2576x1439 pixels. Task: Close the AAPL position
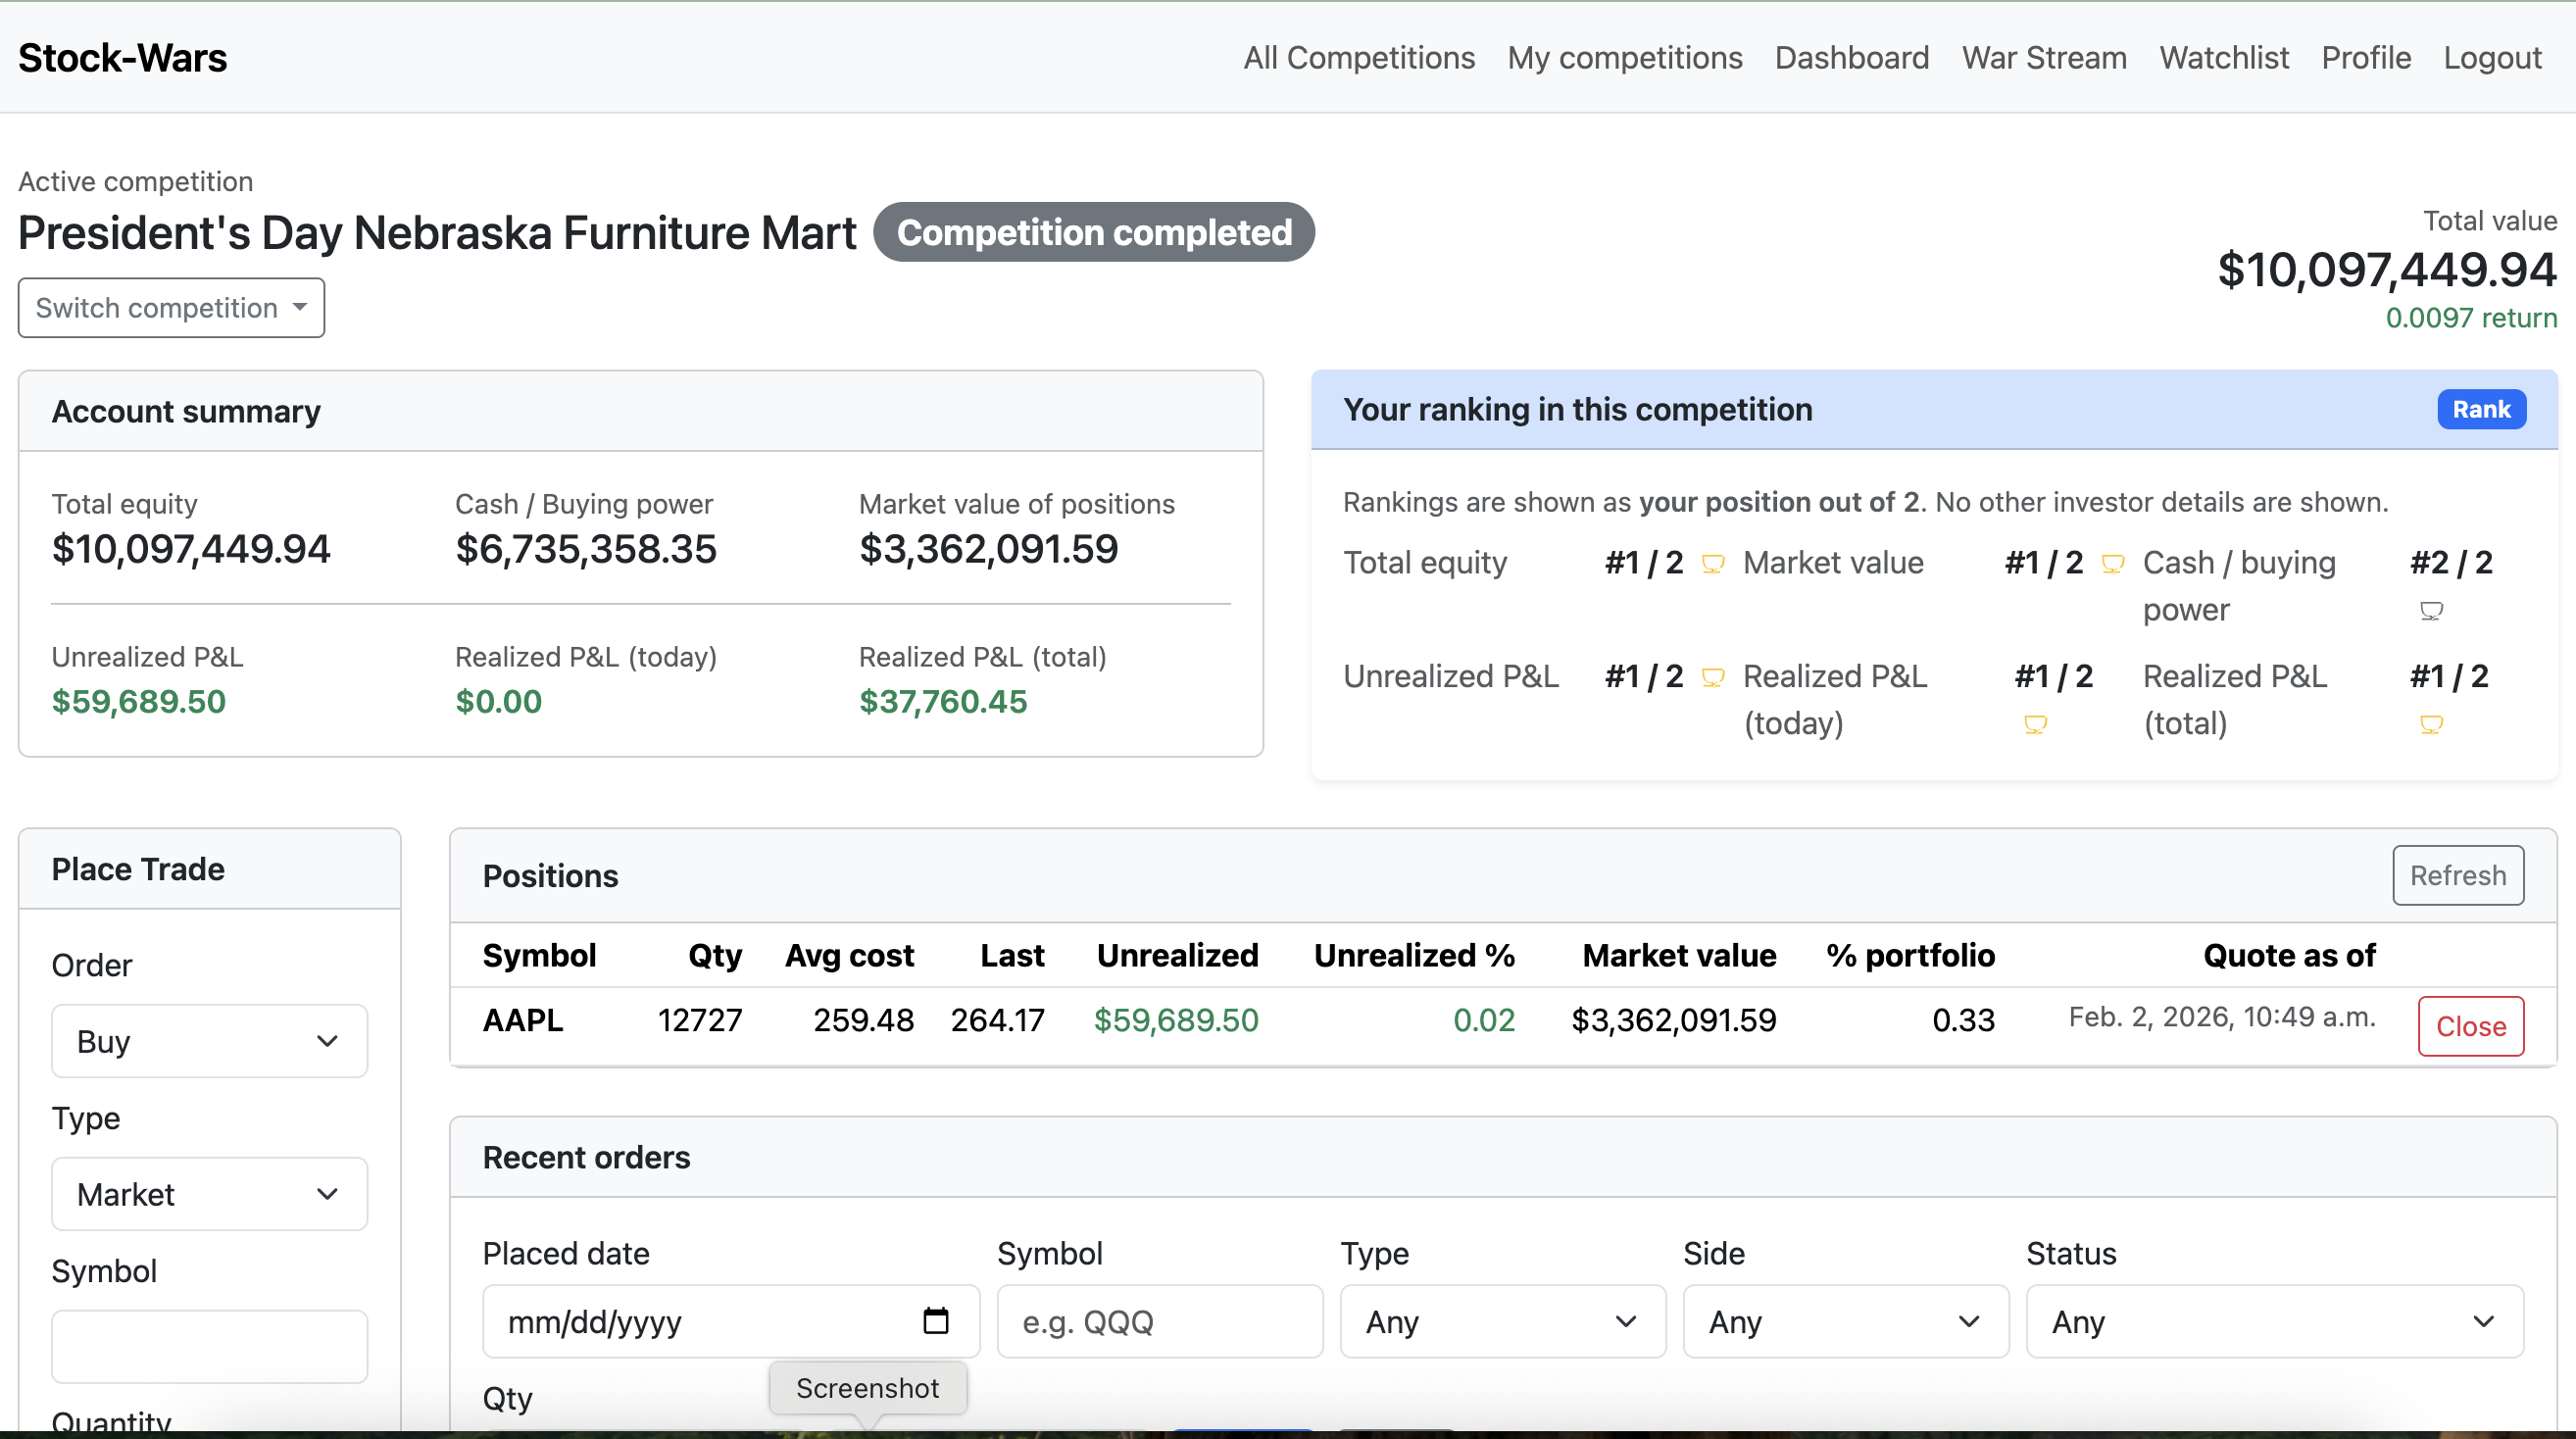2470,1025
